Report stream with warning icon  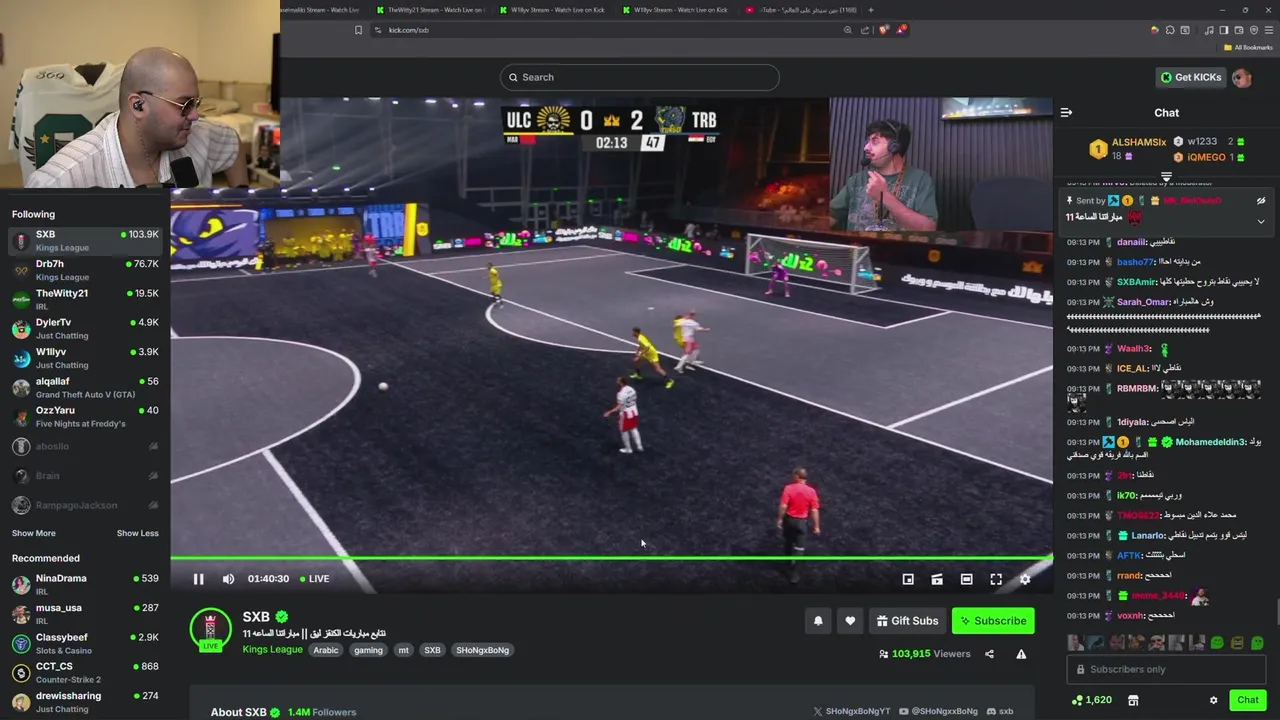point(1021,654)
